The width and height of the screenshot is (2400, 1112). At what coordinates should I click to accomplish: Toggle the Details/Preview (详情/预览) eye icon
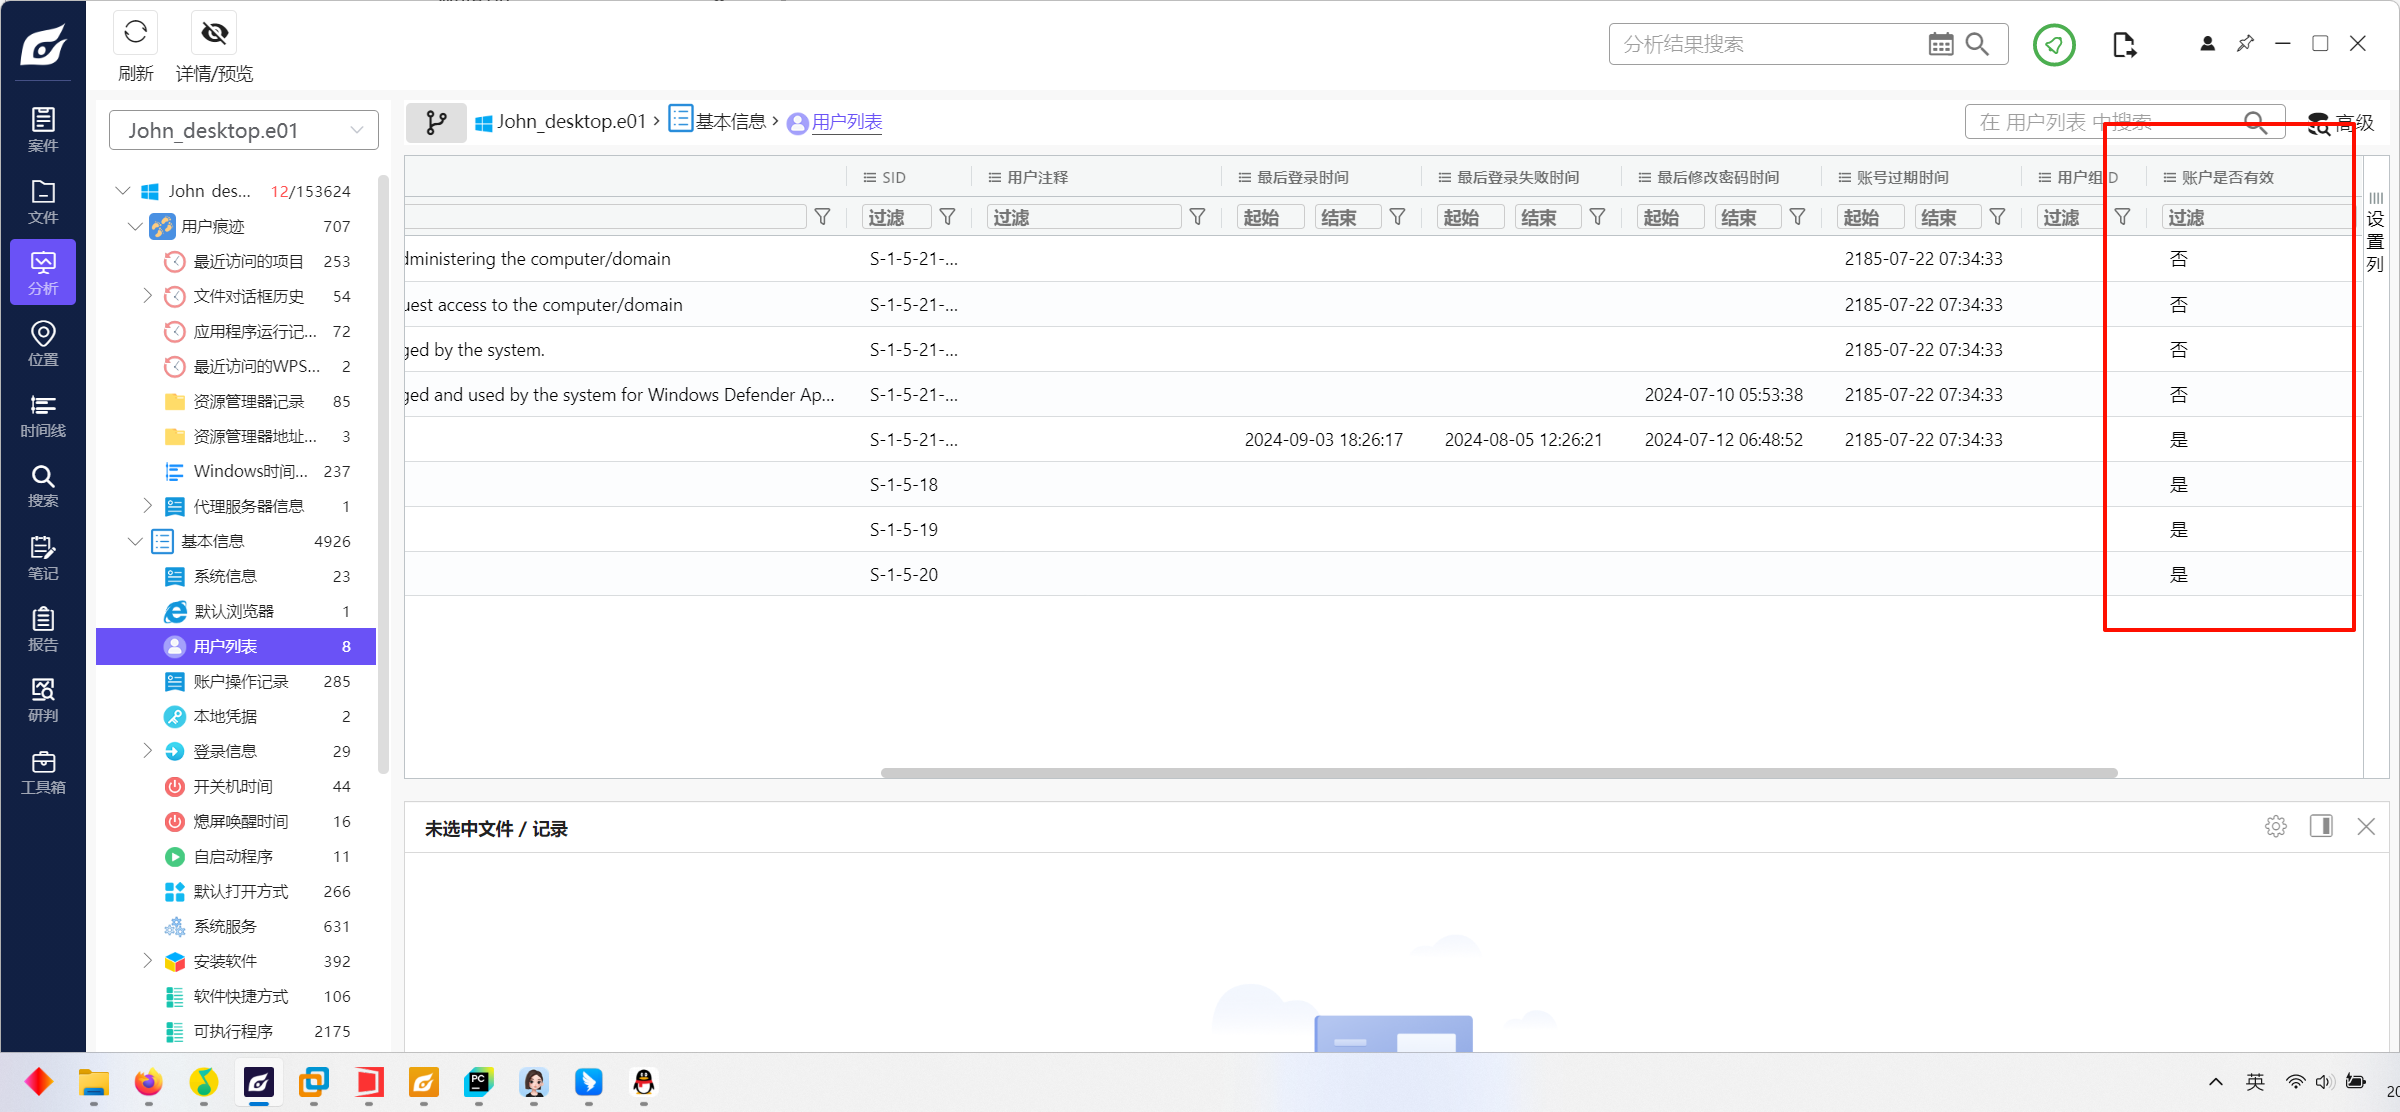coord(214,34)
